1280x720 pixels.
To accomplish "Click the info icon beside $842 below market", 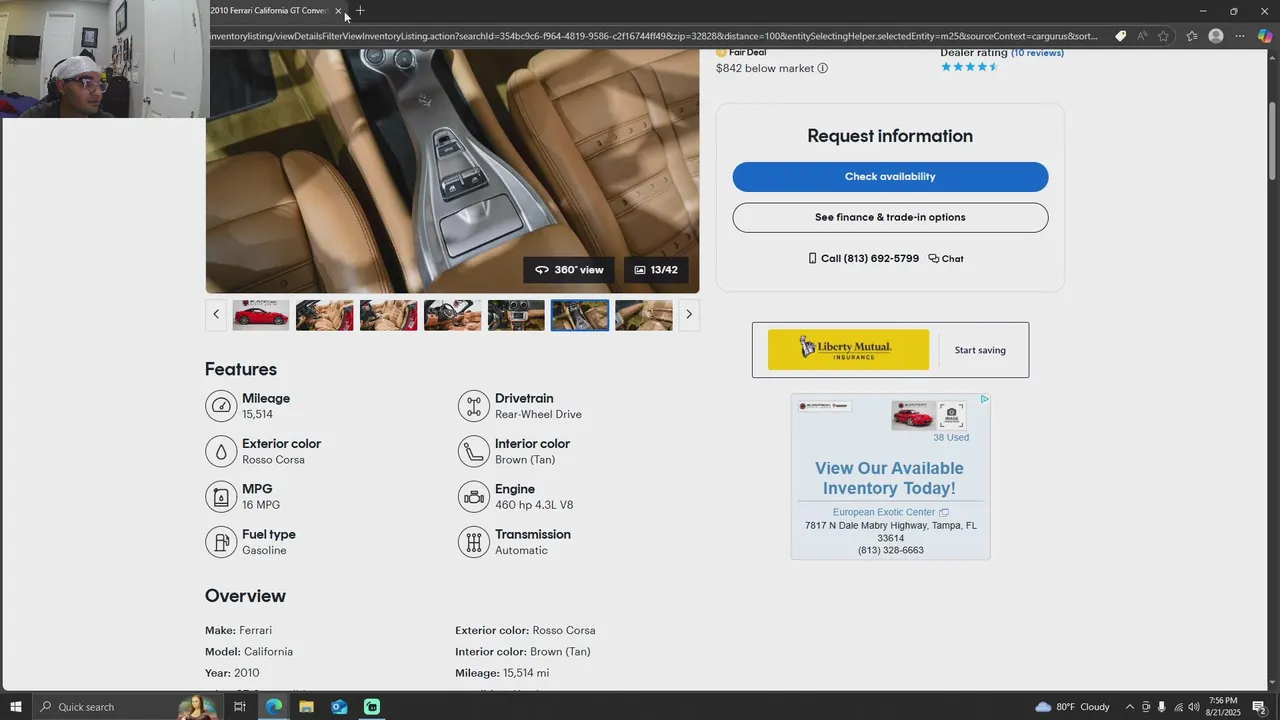I will coord(823,69).
